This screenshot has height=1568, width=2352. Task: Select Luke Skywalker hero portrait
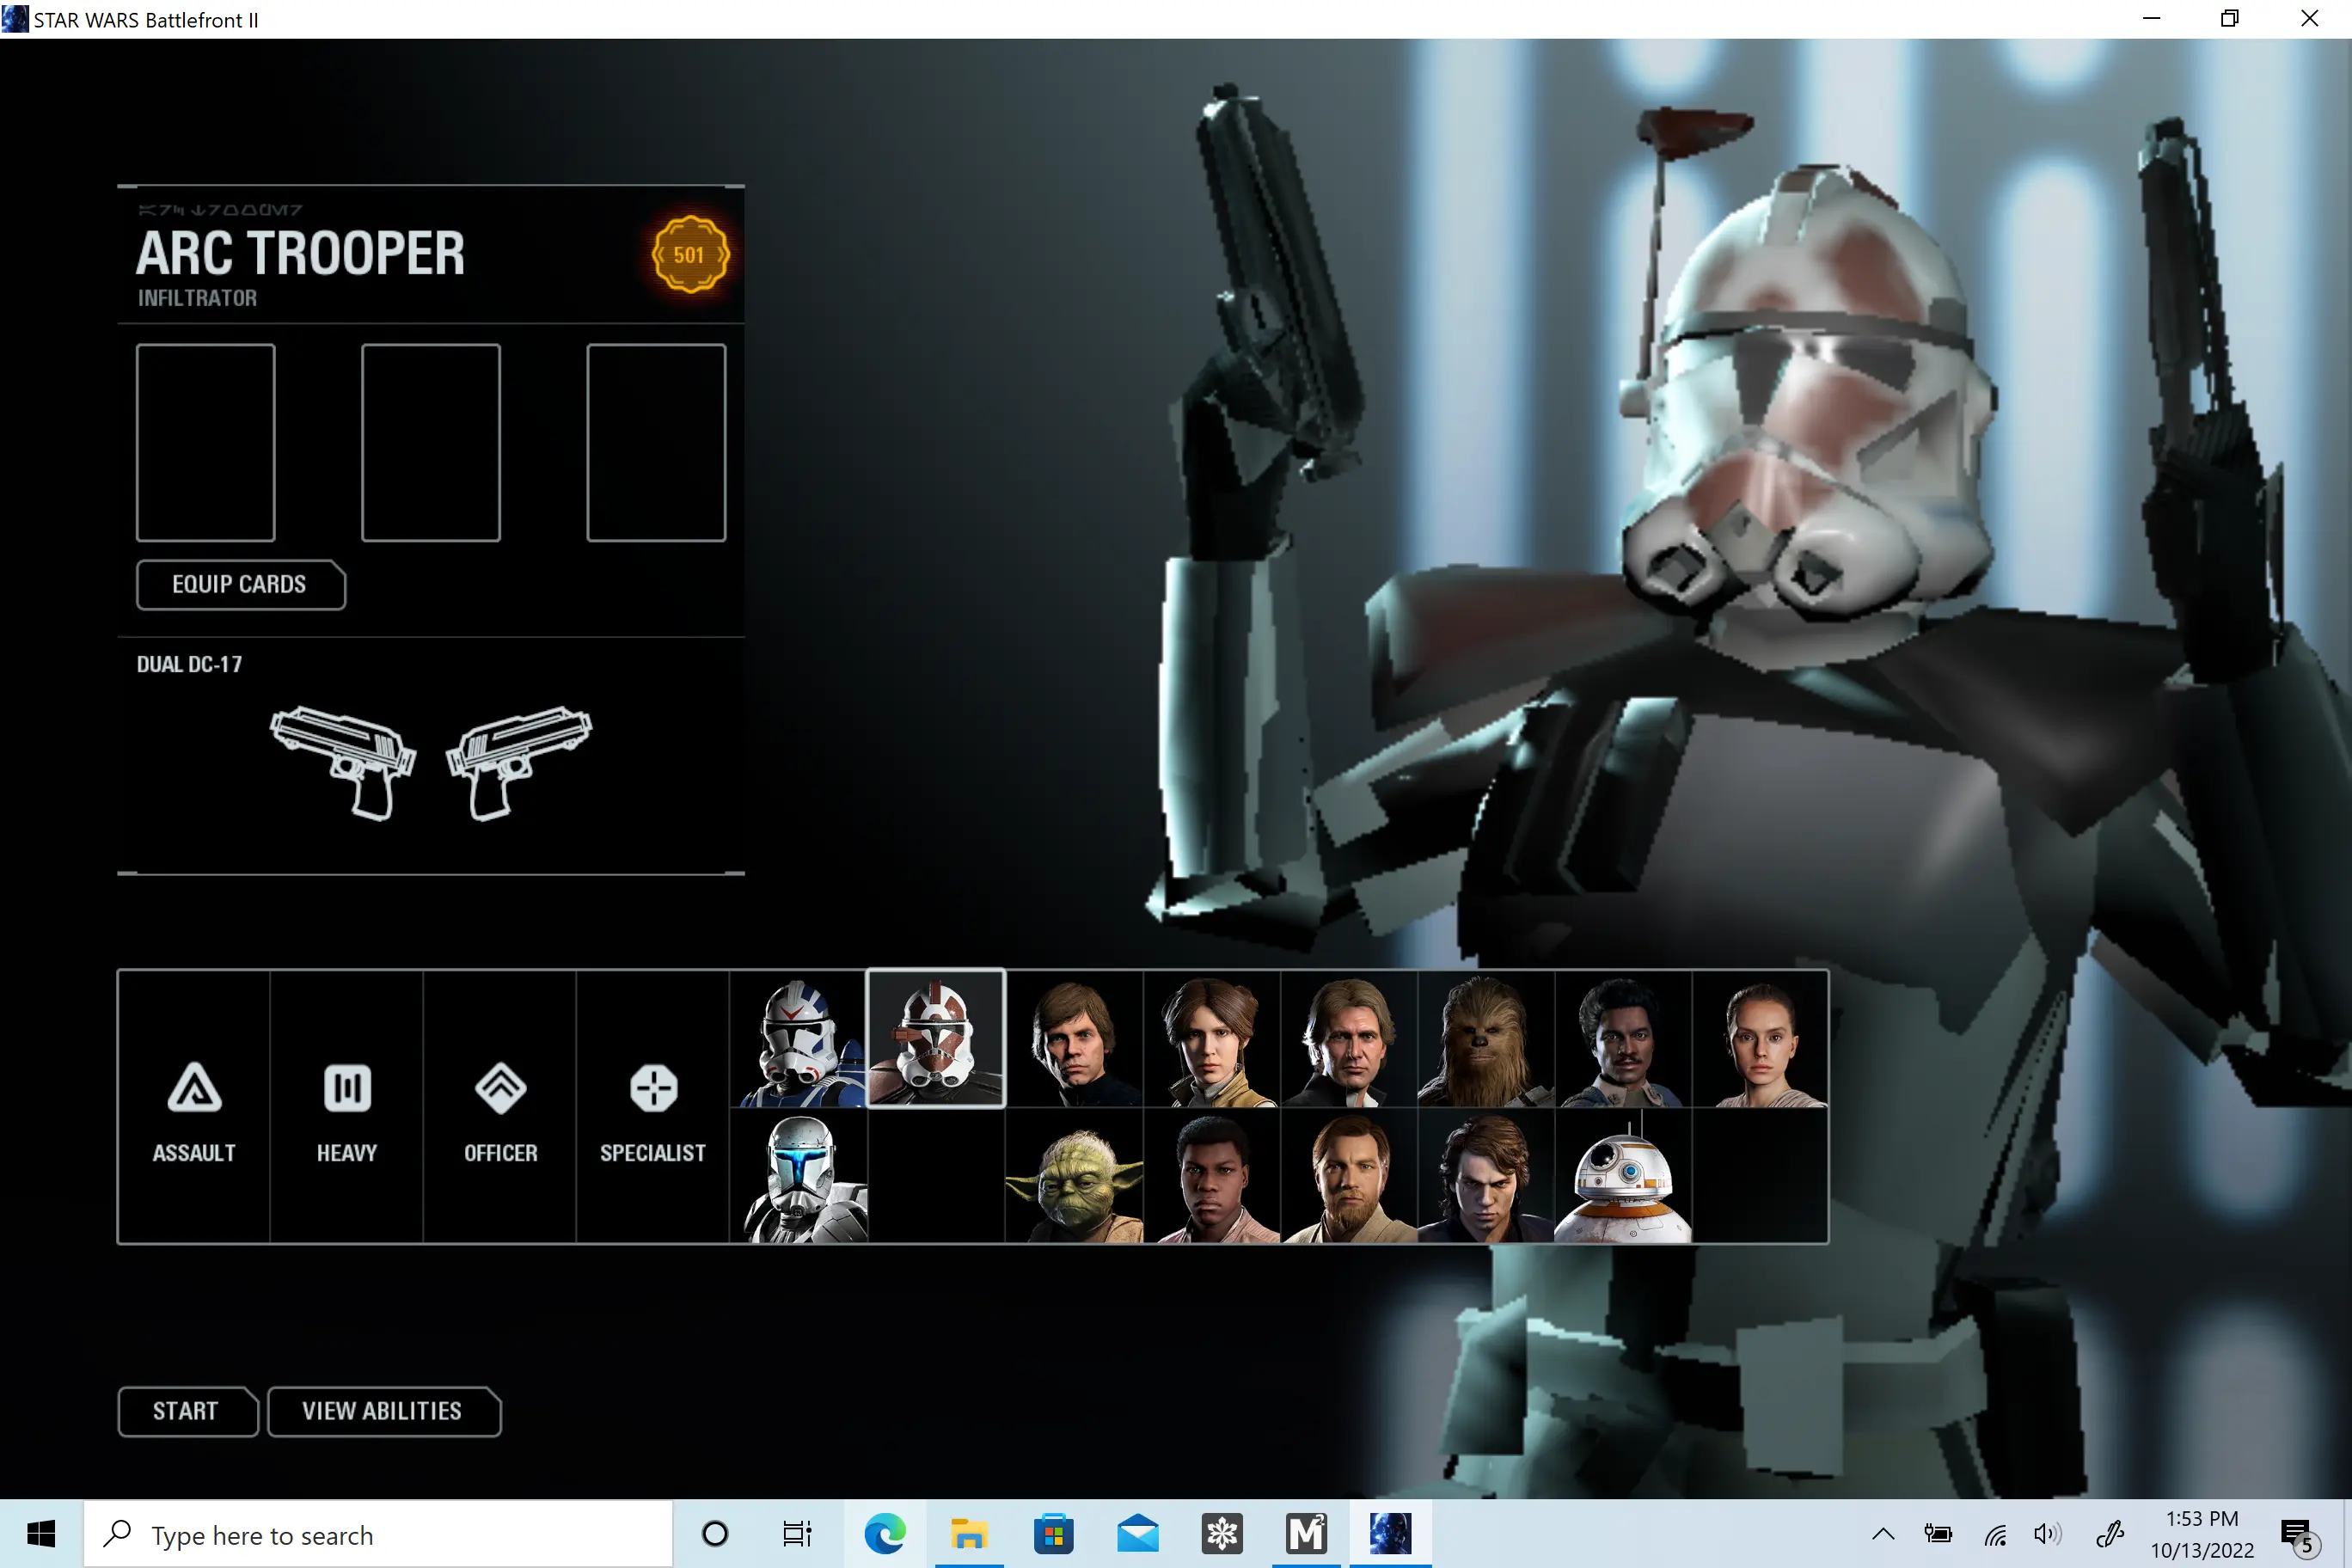pyautogui.click(x=1074, y=1039)
